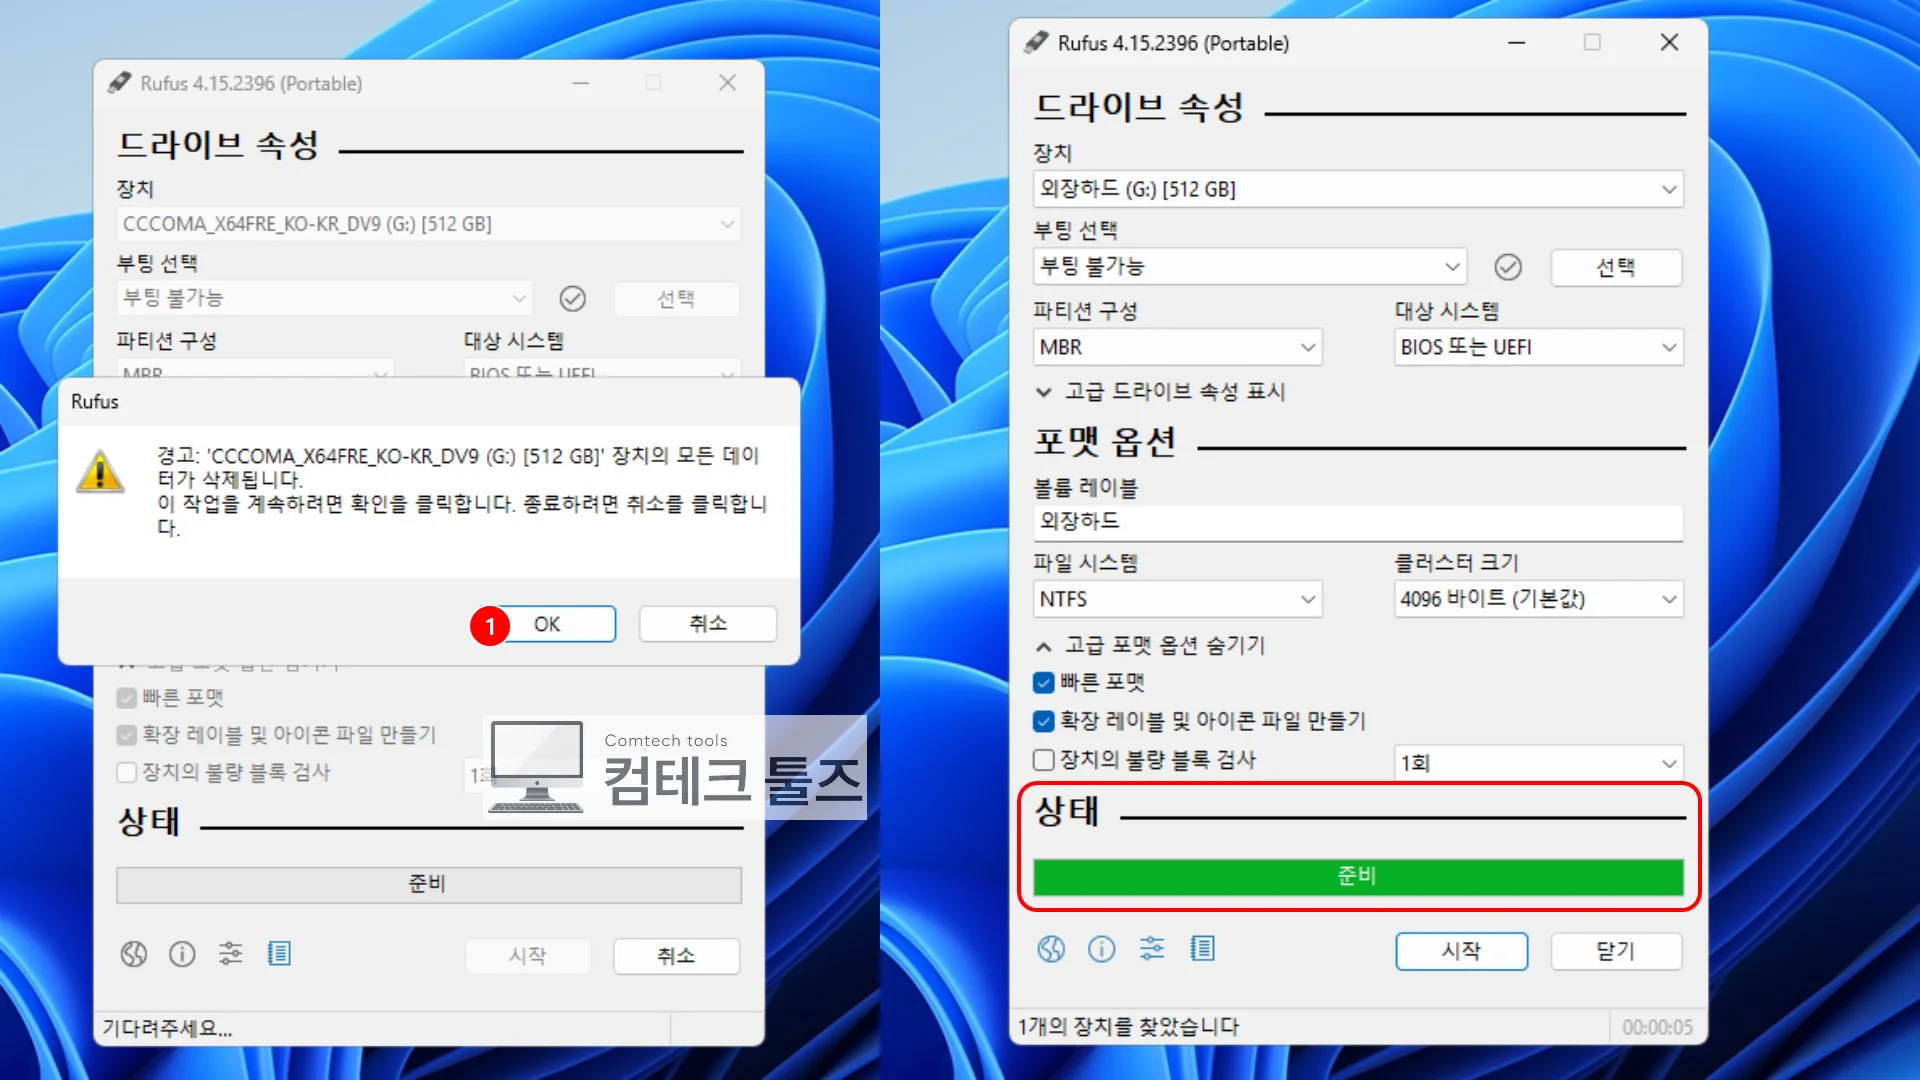Click log icon in left Rufus window
Screen dimensions: 1920x1080
click(x=279, y=954)
